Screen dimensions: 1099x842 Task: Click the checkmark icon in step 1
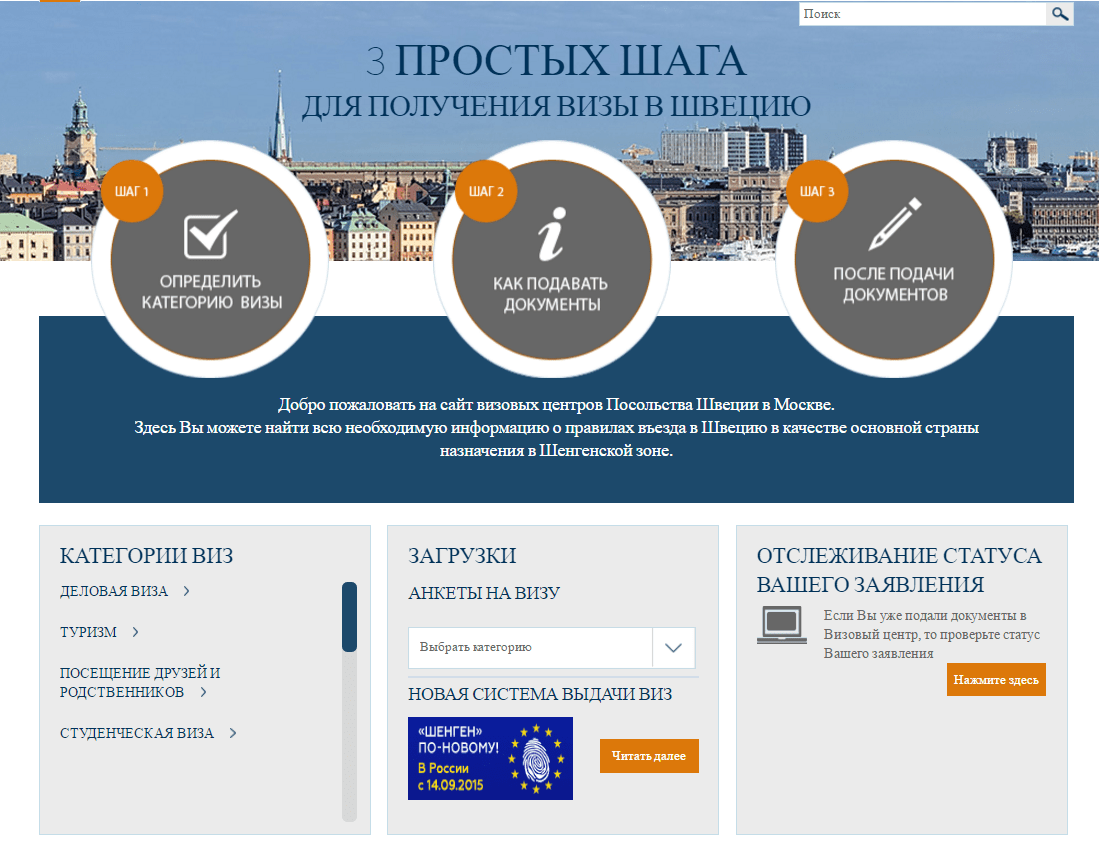click(211, 233)
